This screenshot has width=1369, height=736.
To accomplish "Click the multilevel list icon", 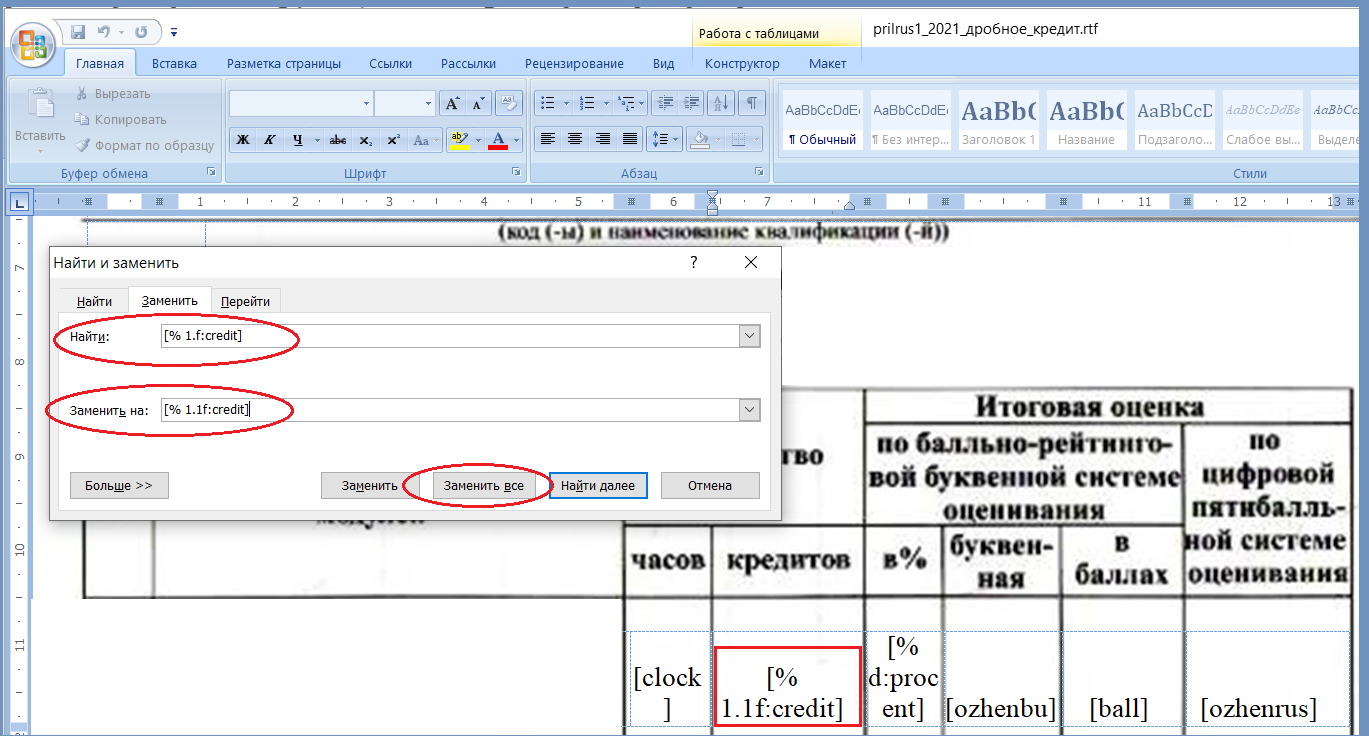I will pyautogui.click(x=626, y=103).
